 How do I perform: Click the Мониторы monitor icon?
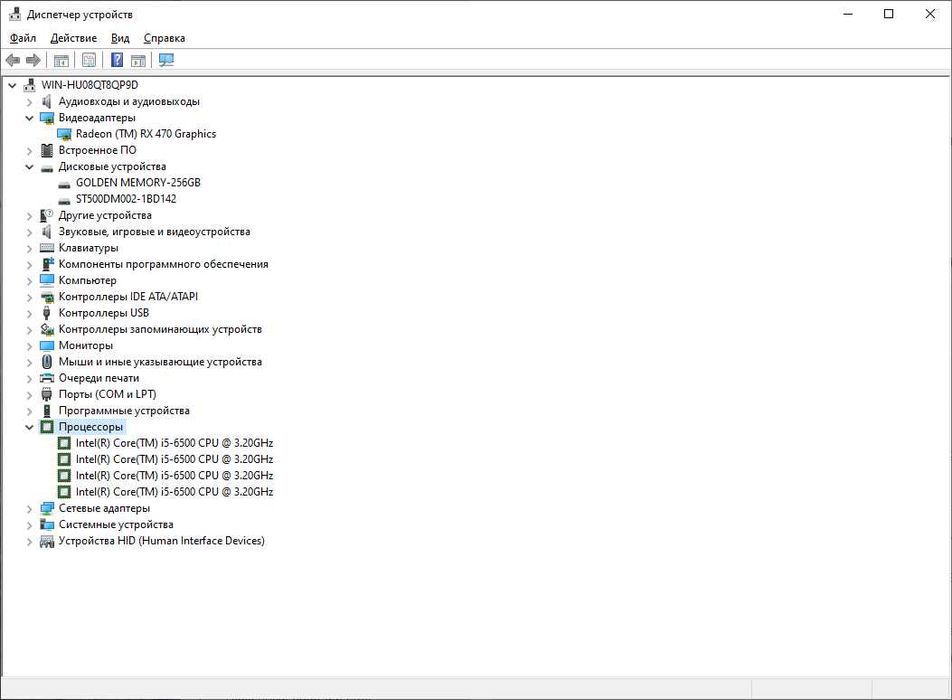[x=47, y=345]
